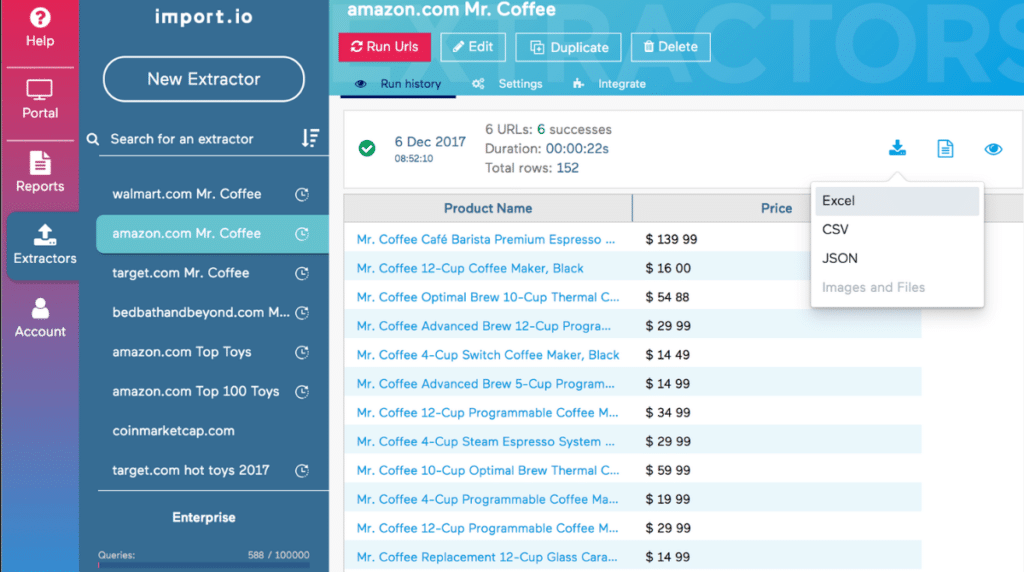
Task: Open the Help section
Action: (40, 28)
